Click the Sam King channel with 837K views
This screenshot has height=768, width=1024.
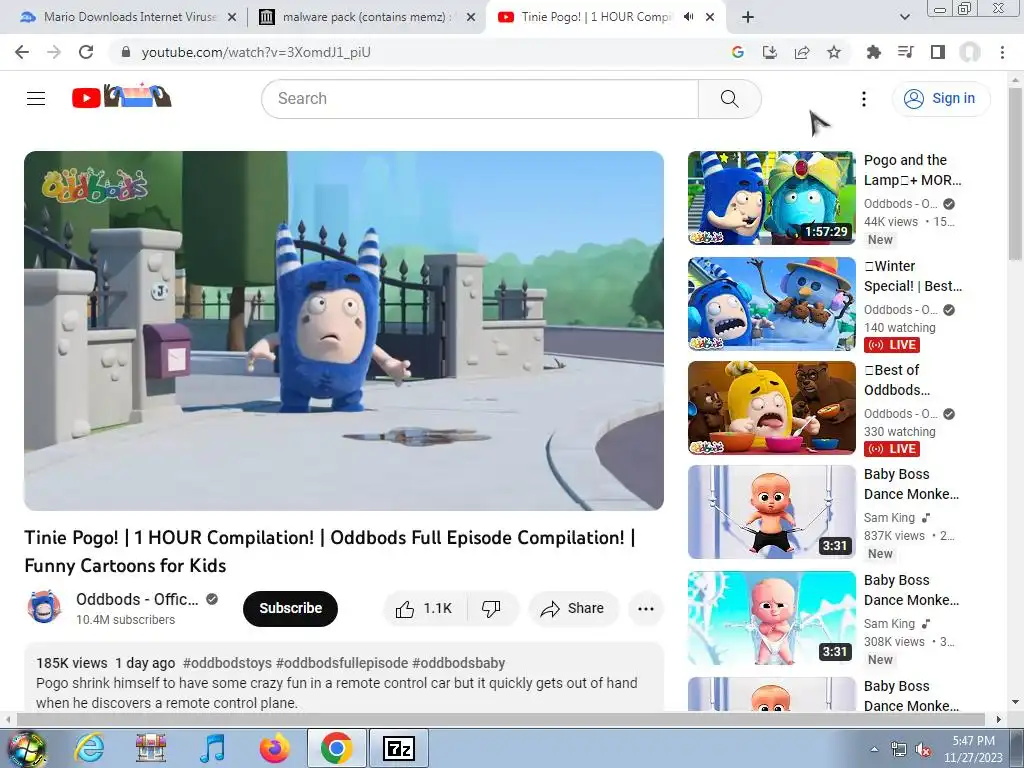[889, 518]
